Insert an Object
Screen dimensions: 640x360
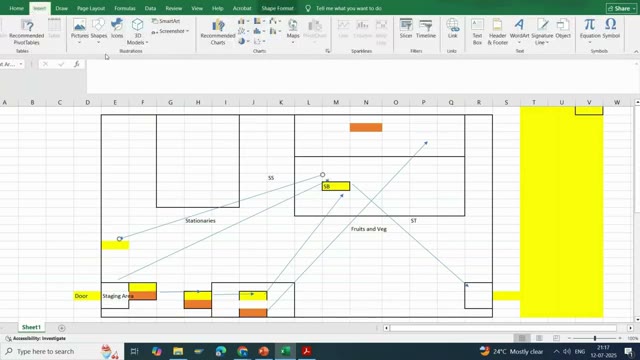(x=563, y=29)
